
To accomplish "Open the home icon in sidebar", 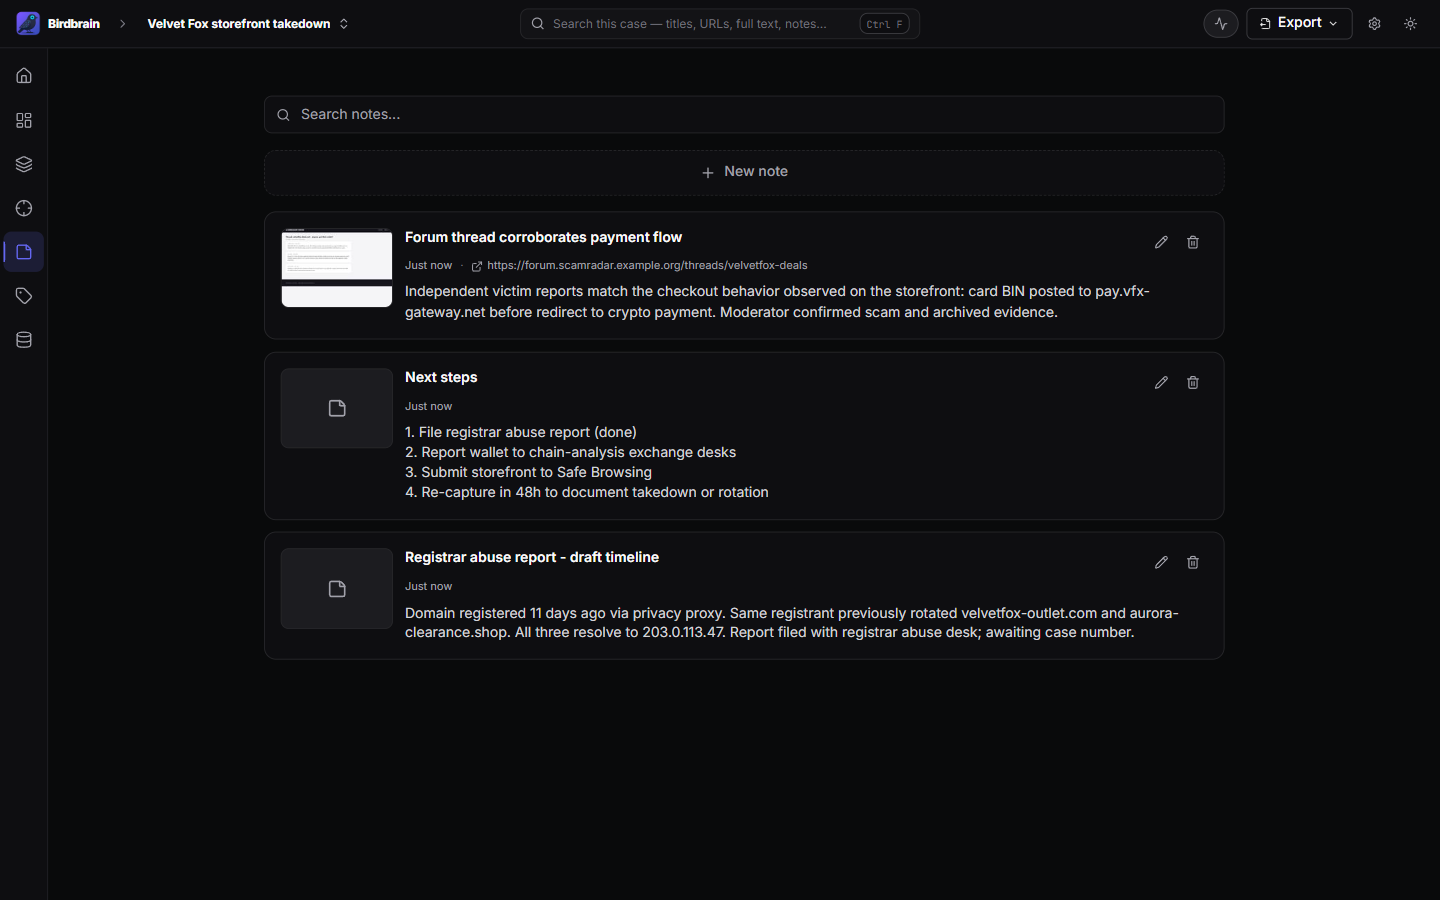I will click(x=24, y=76).
